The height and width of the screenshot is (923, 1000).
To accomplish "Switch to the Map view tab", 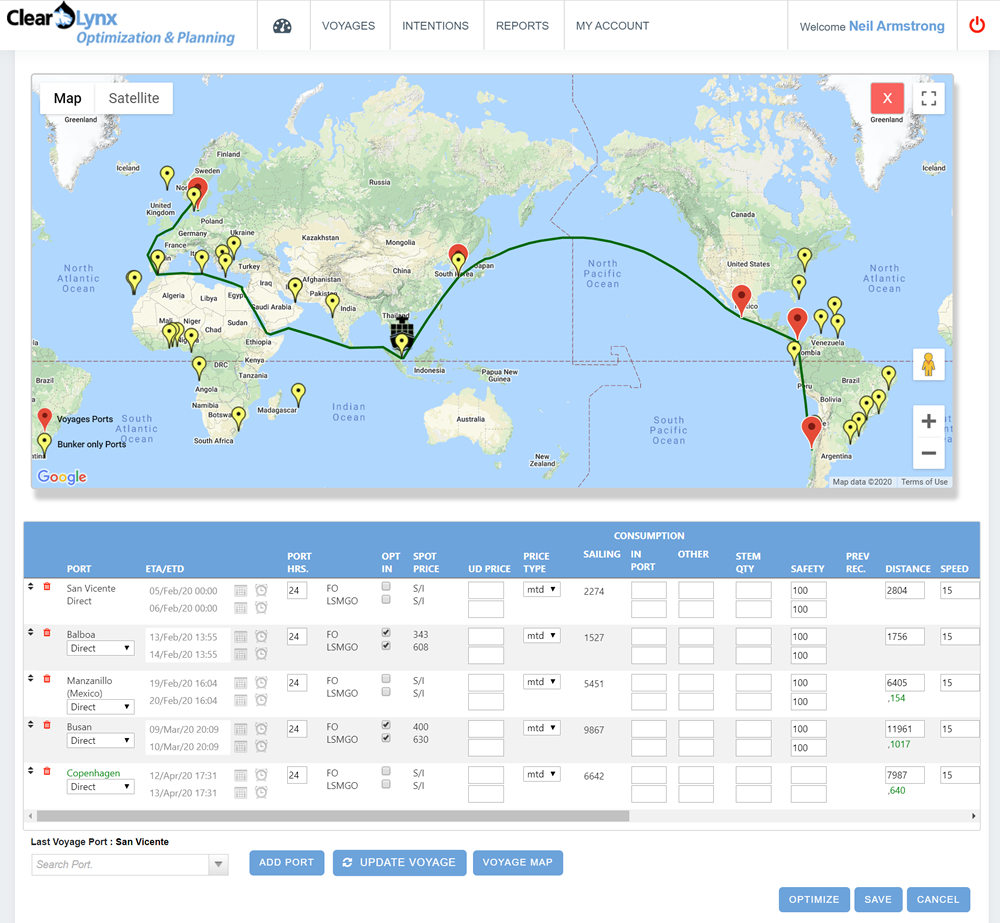I will point(68,98).
